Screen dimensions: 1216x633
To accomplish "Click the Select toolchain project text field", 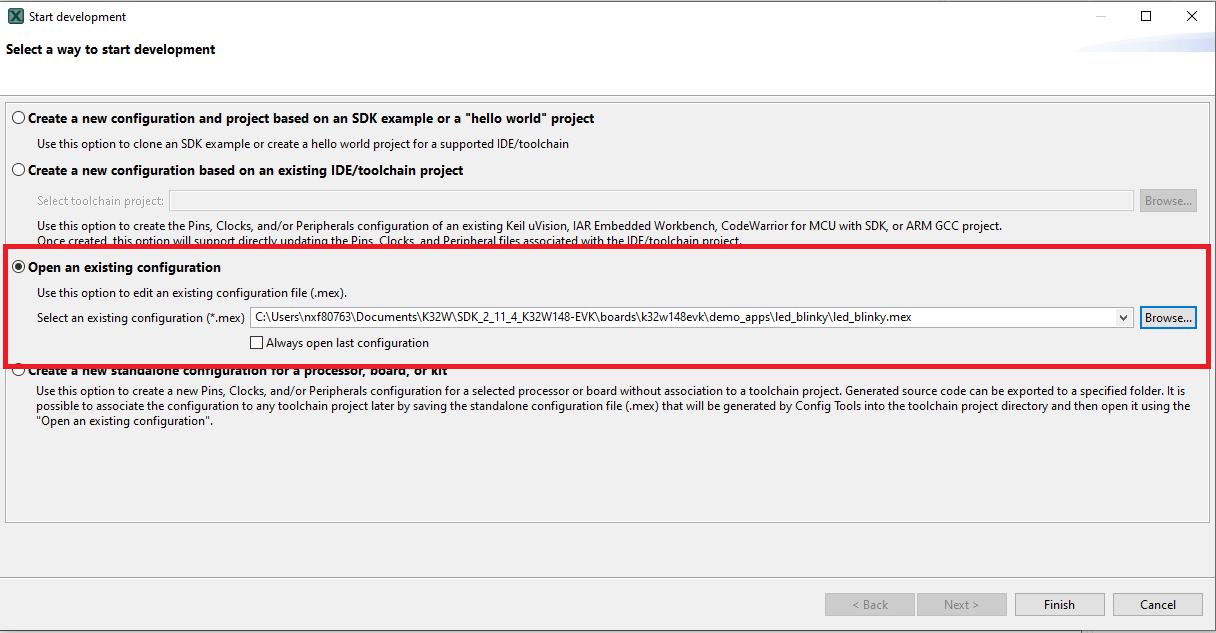I will tap(650, 201).
